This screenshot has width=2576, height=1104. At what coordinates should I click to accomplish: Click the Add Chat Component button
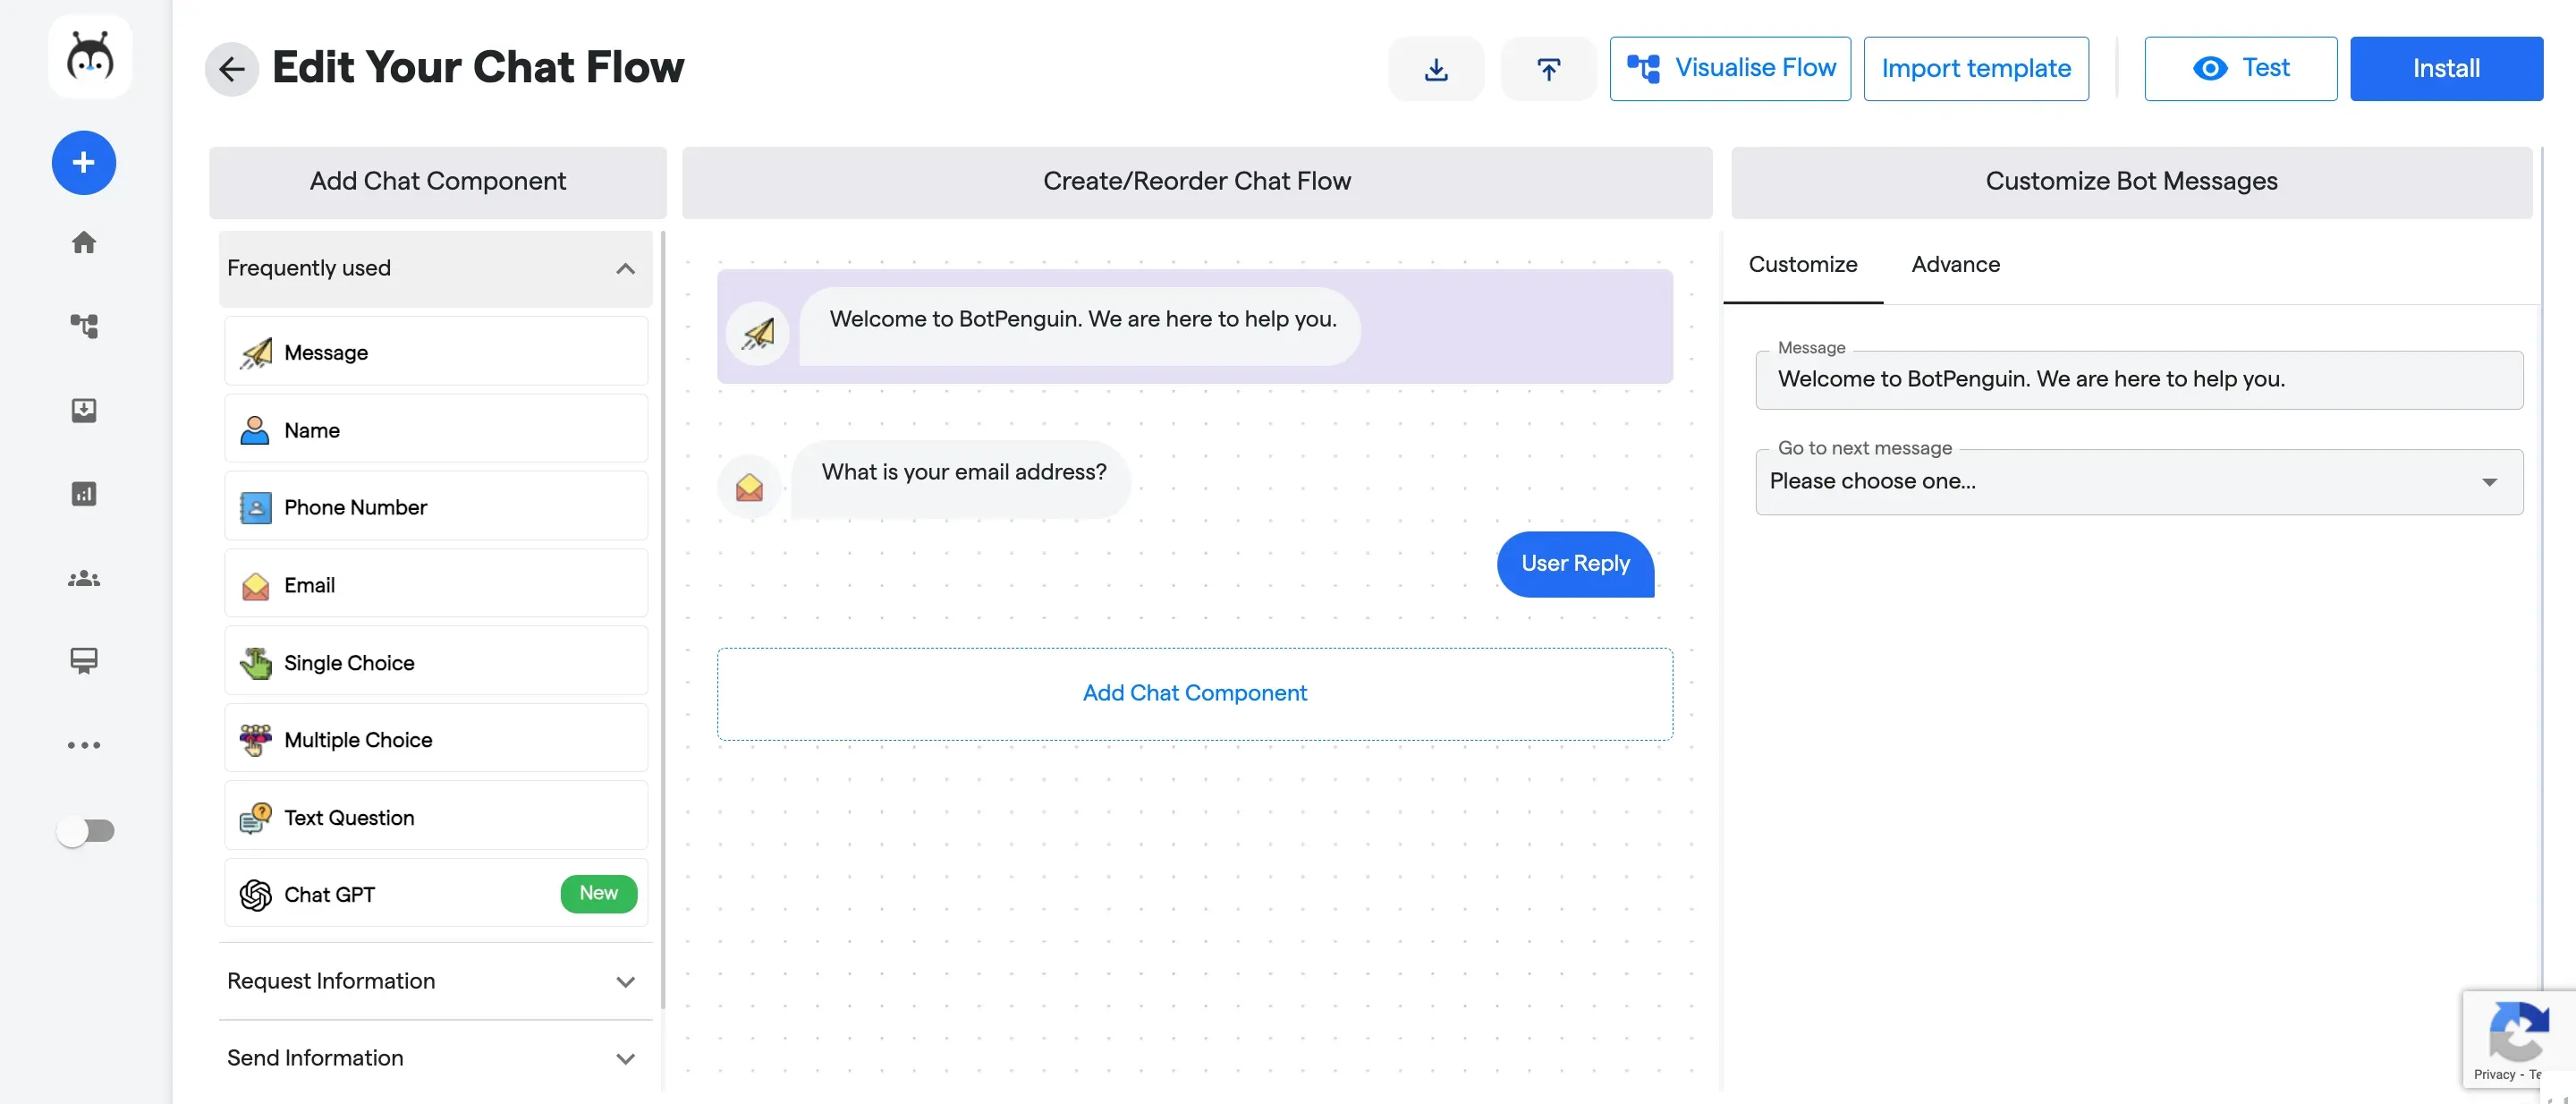pos(1196,692)
